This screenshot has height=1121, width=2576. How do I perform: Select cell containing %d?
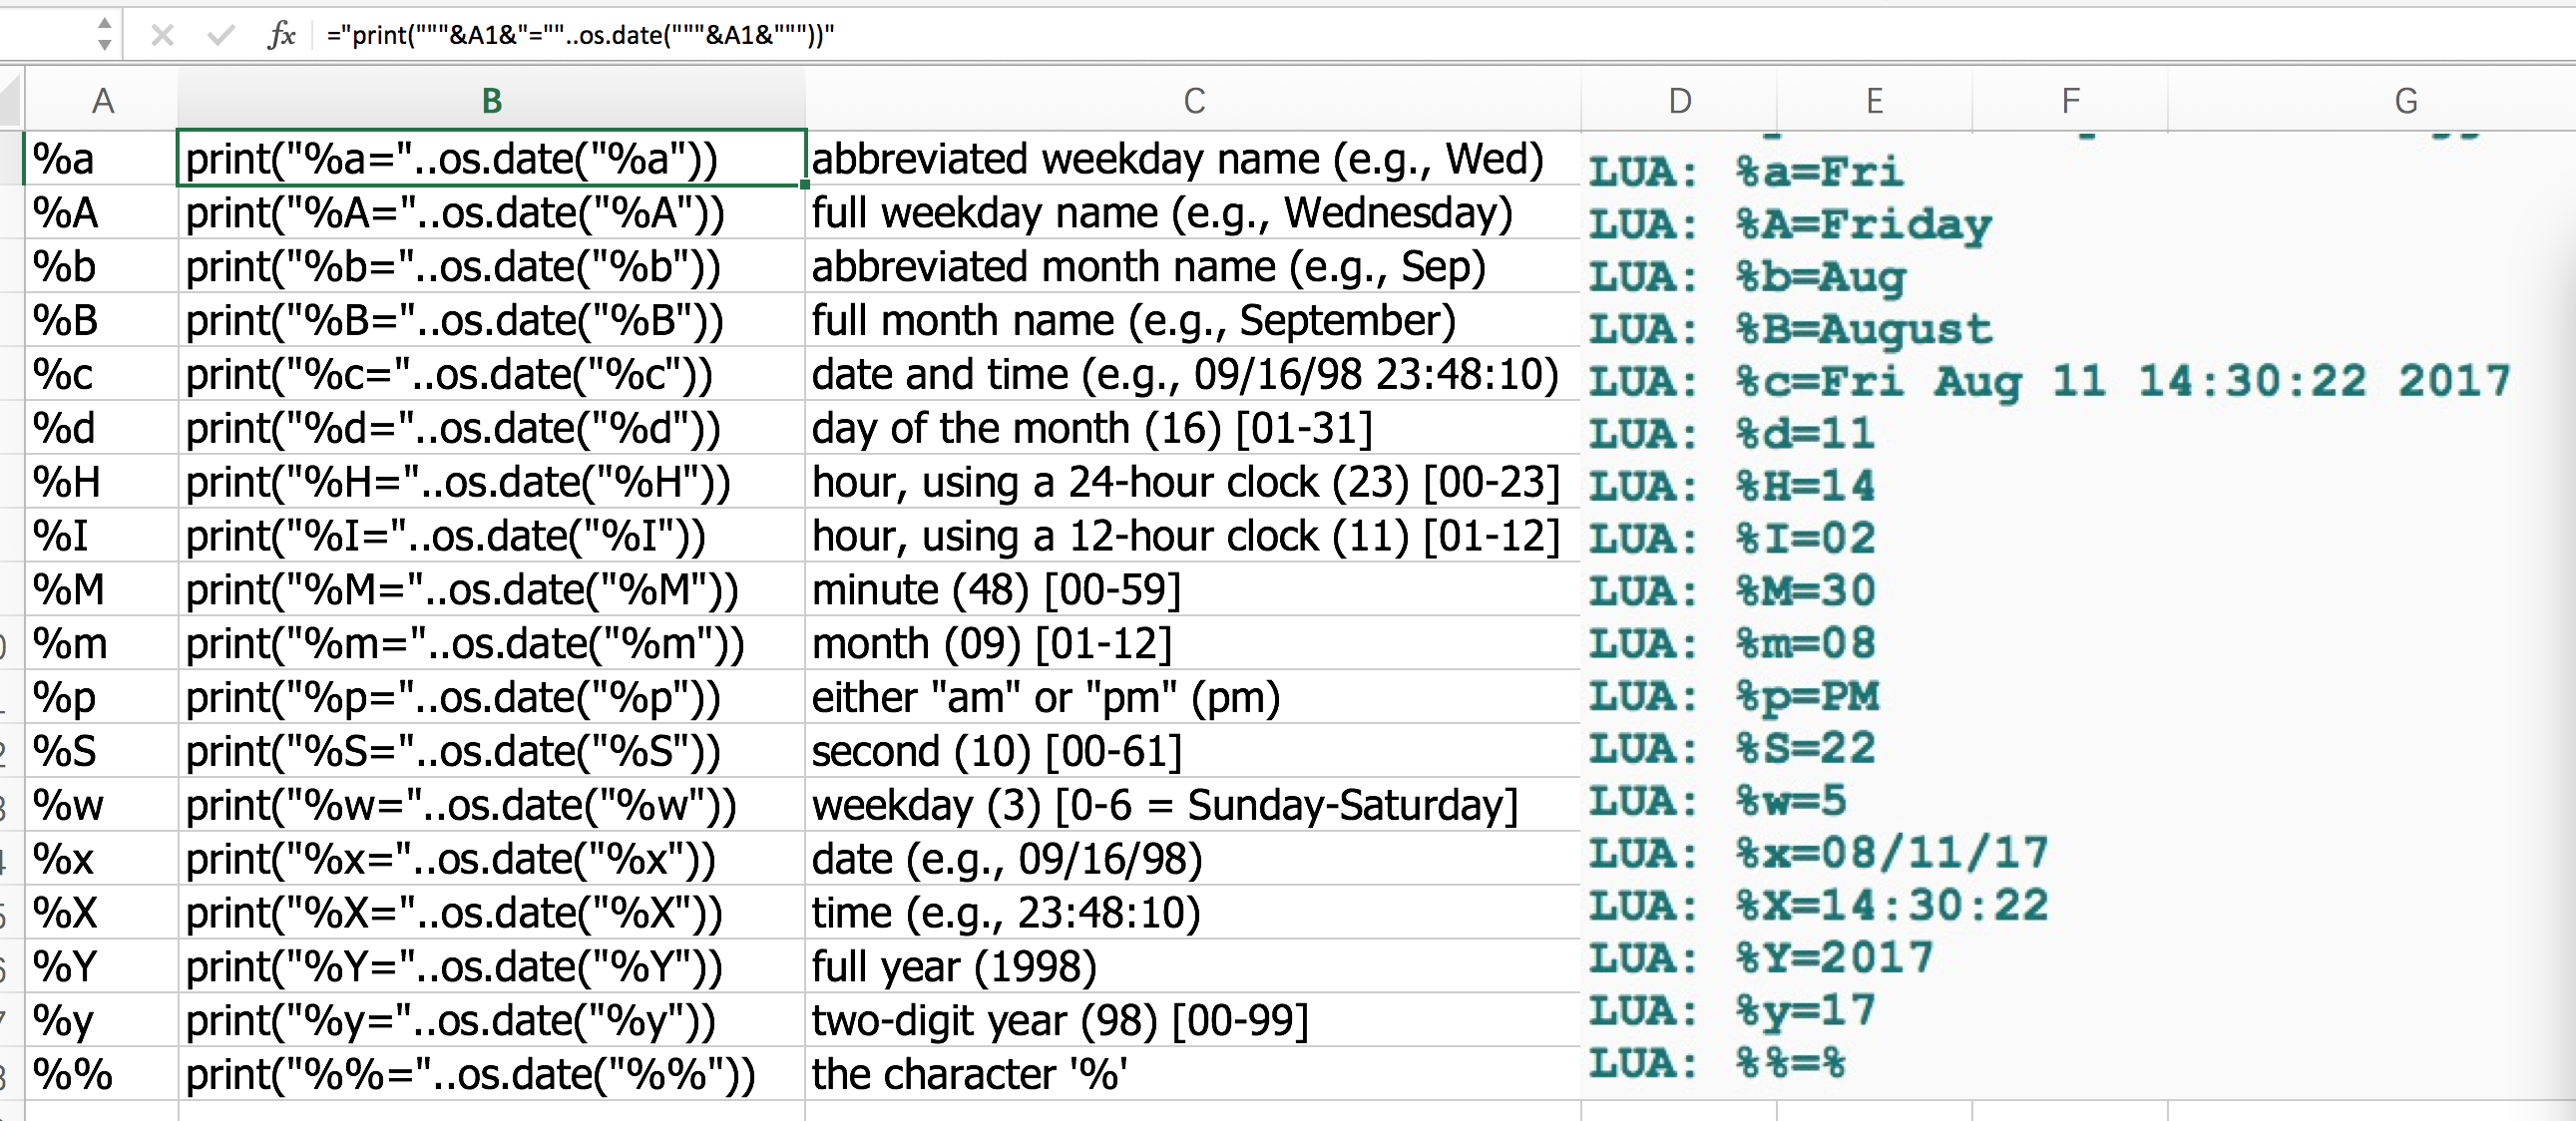(101, 428)
